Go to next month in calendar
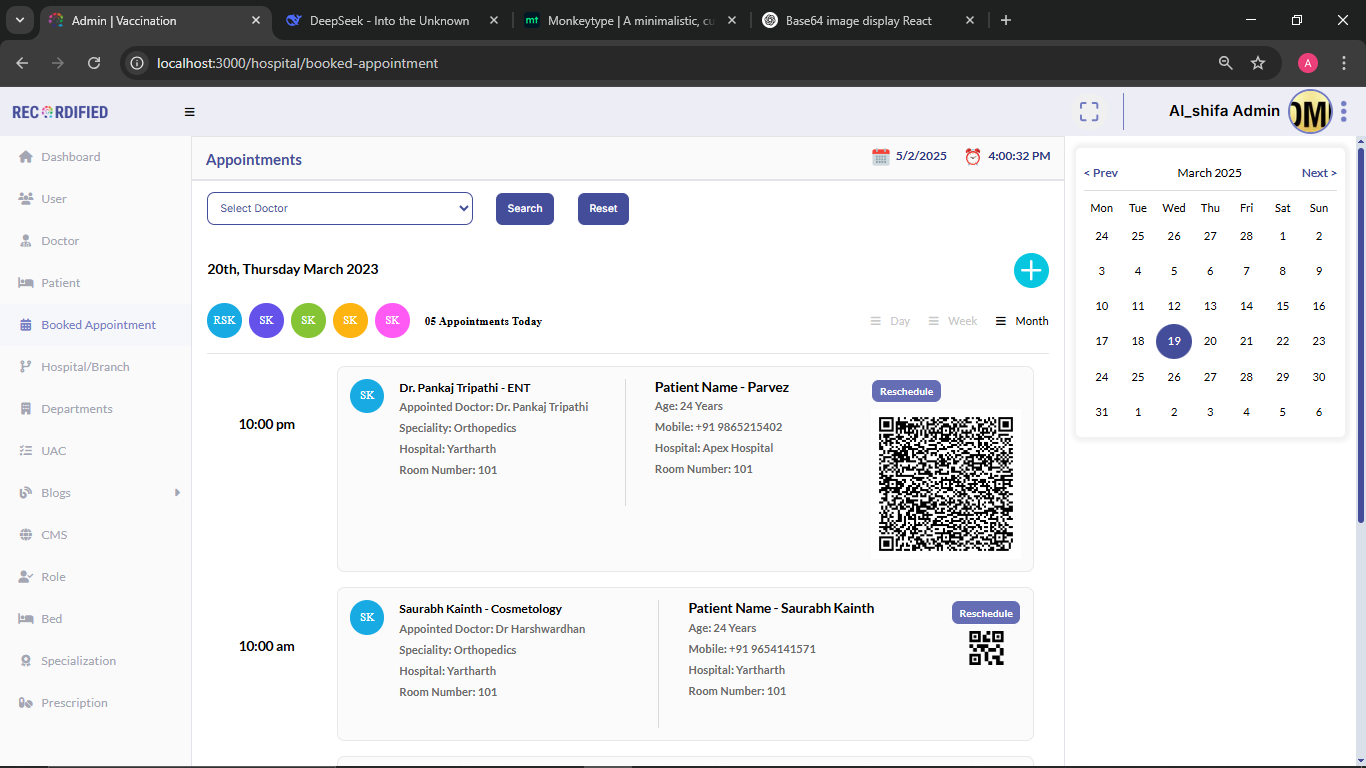This screenshot has height=768, width=1366. pyautogui.click(x=1318, y=173)
